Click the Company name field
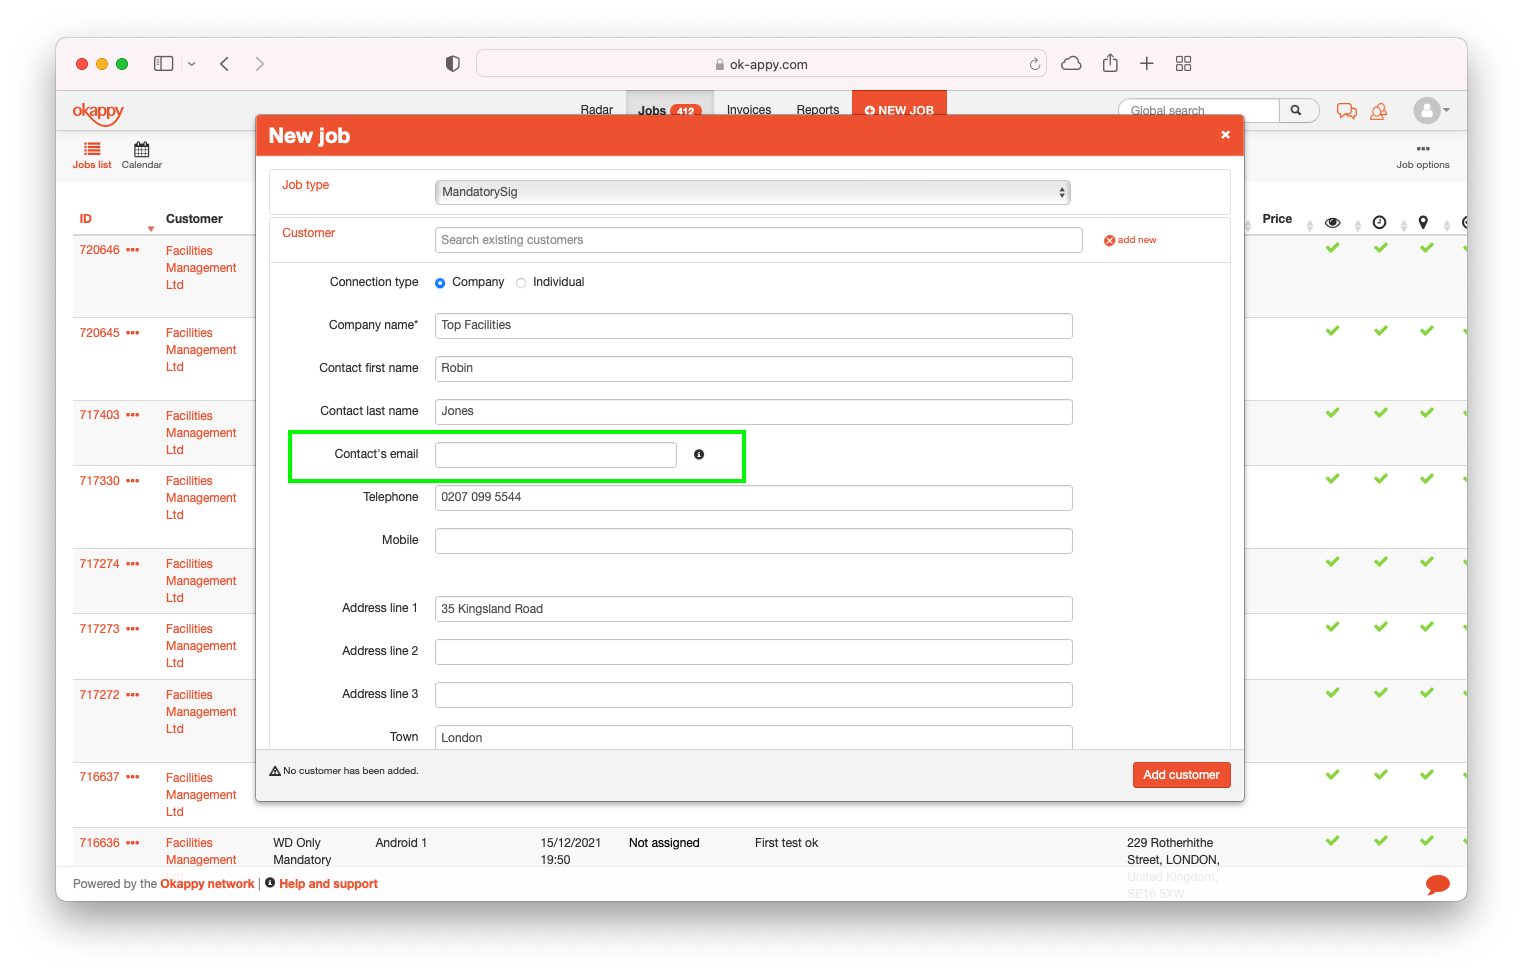 pos(754,326)
